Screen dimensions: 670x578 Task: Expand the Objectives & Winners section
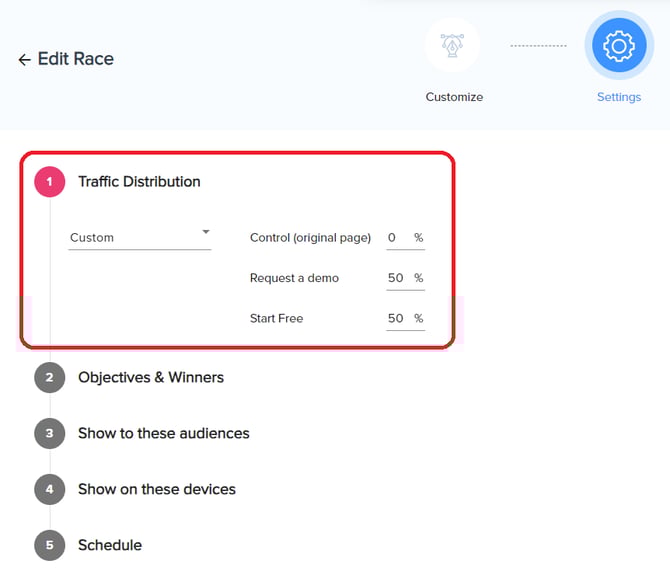pos(151,378)
